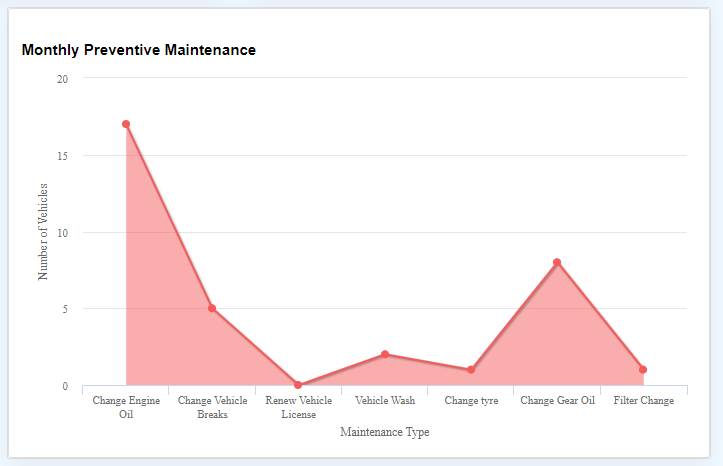
Task: Click the 'Renew Vehicle License' axis label
Action: pyautogui.click(x=298, y=406)
